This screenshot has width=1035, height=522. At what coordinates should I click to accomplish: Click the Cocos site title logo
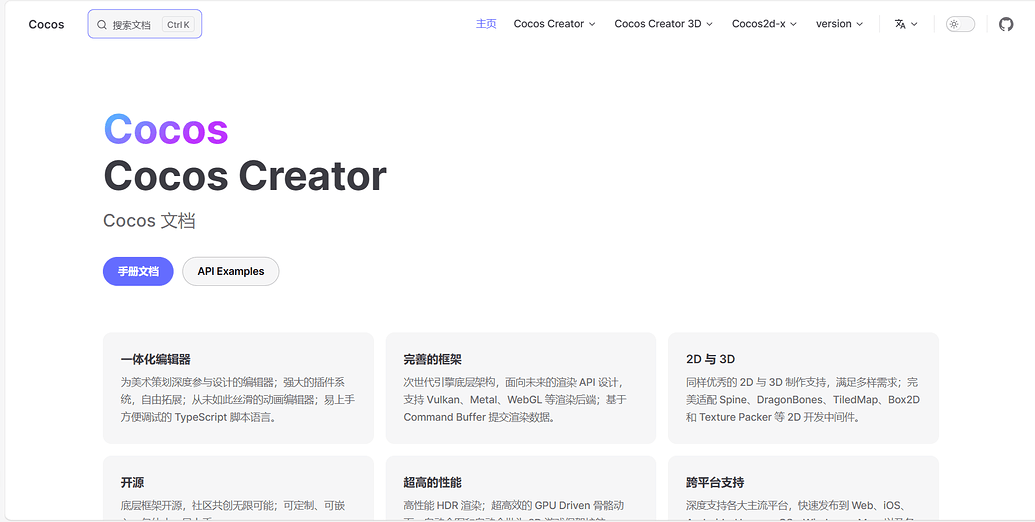point(46,24)
